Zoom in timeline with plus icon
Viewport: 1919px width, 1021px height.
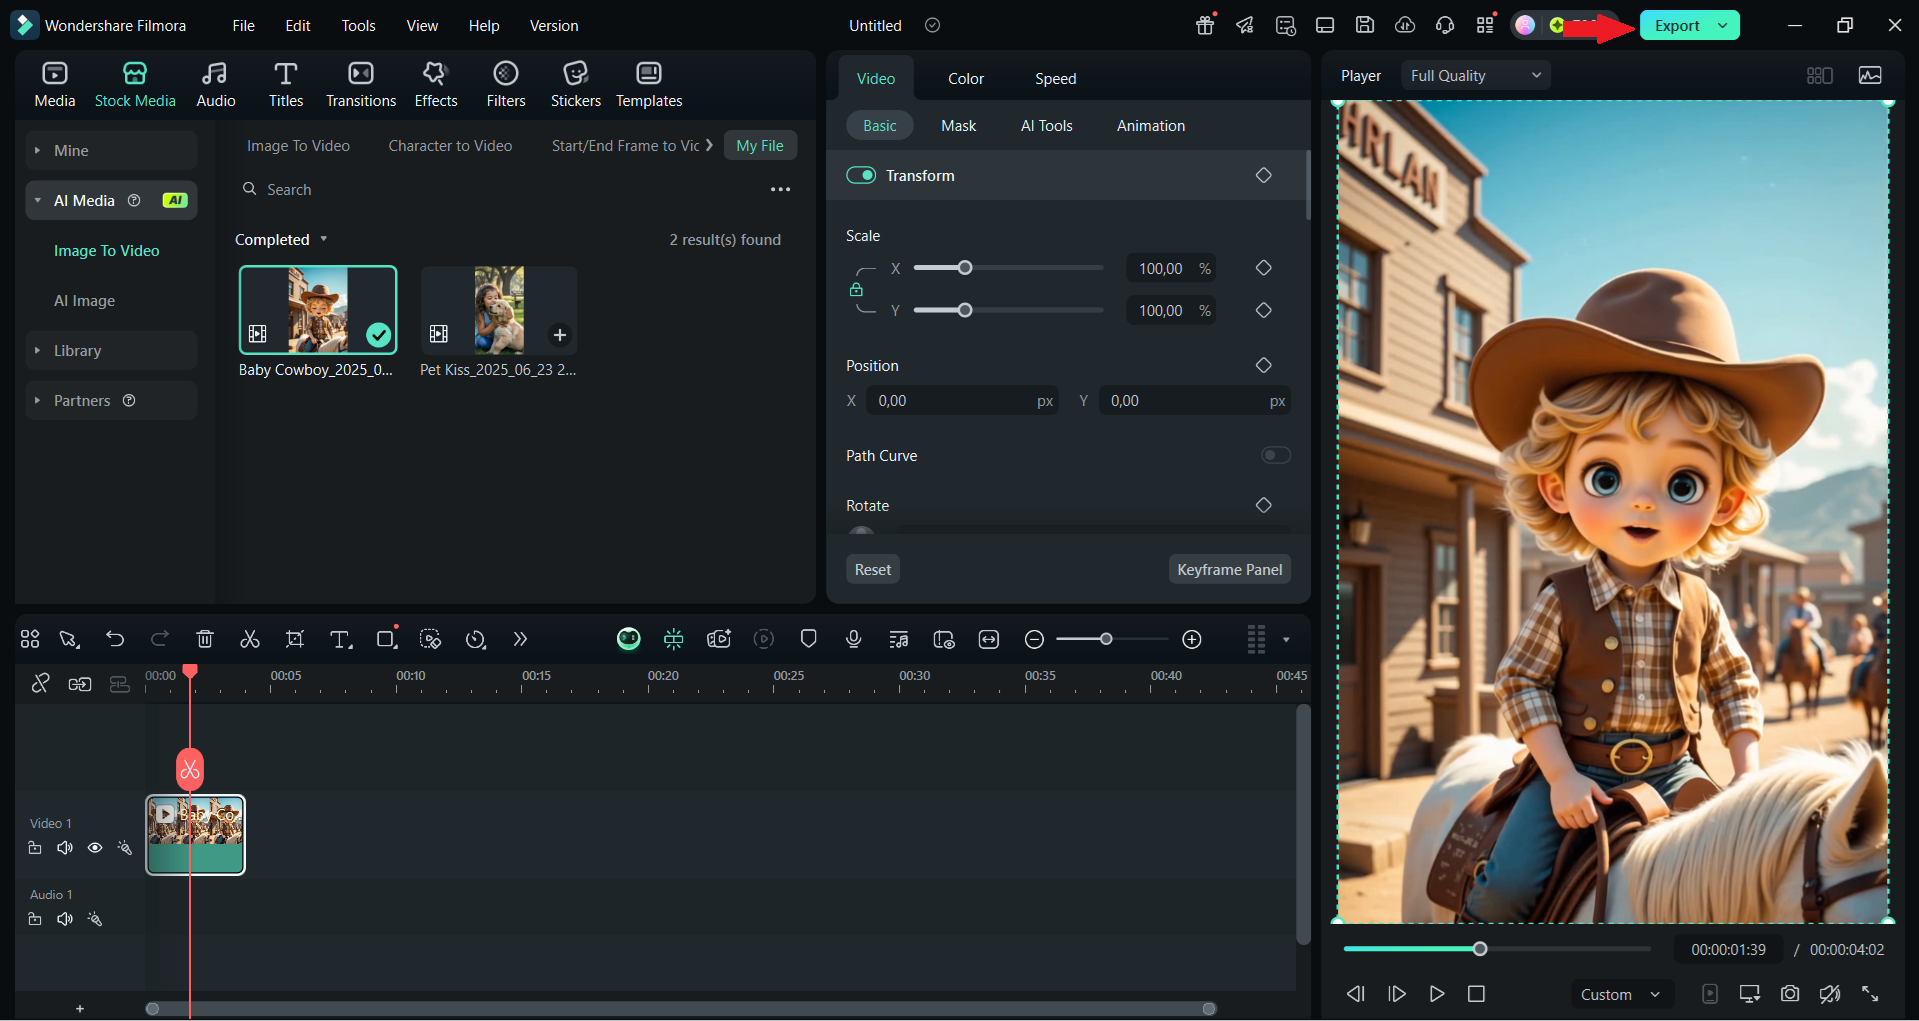[1192, 639]
